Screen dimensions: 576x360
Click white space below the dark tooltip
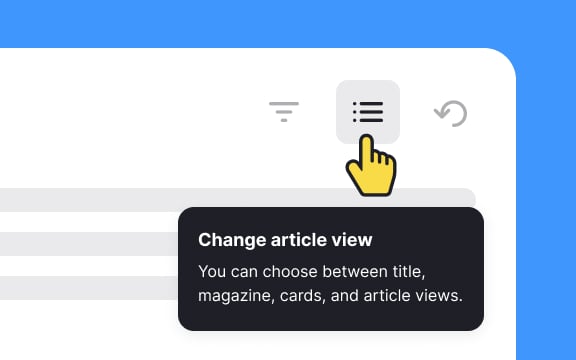[x=331, y=346]
